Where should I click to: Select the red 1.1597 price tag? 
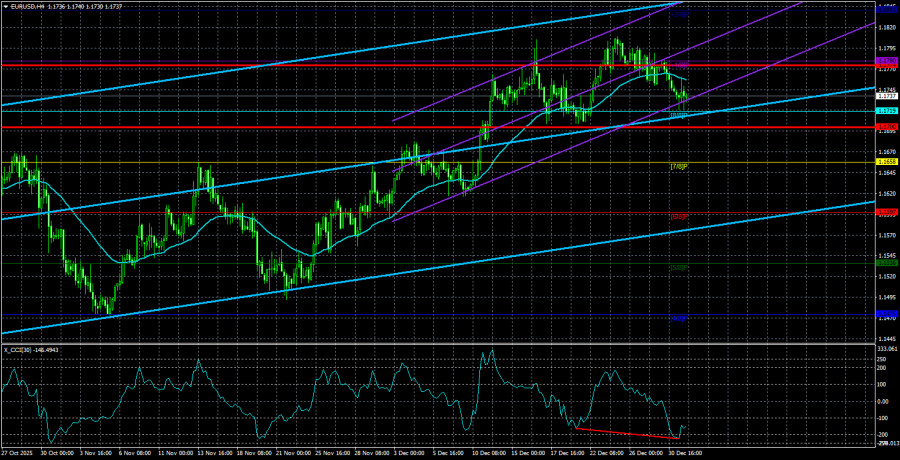(x=886, y=212)
